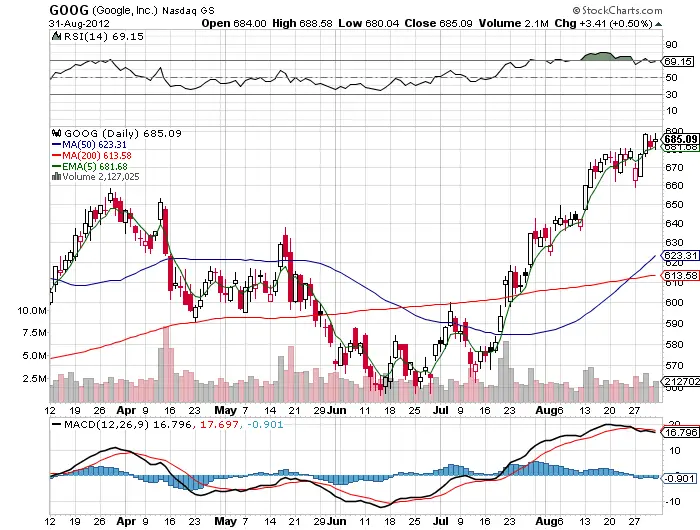Click the EMA(5) 681.68 legend label

[95, 167]
